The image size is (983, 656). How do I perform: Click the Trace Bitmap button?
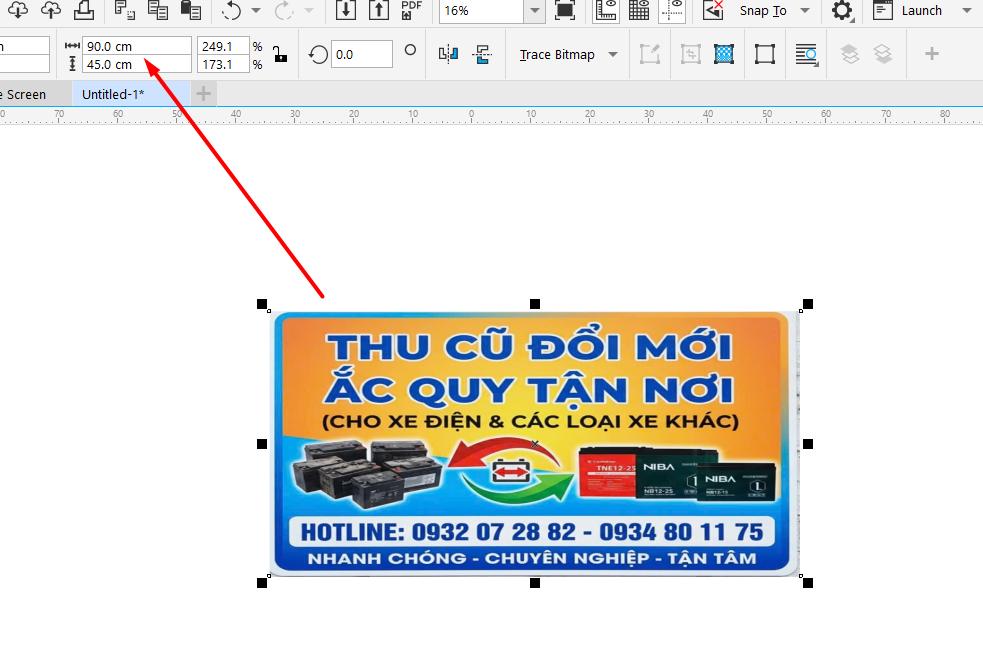(x=557, y=55)
